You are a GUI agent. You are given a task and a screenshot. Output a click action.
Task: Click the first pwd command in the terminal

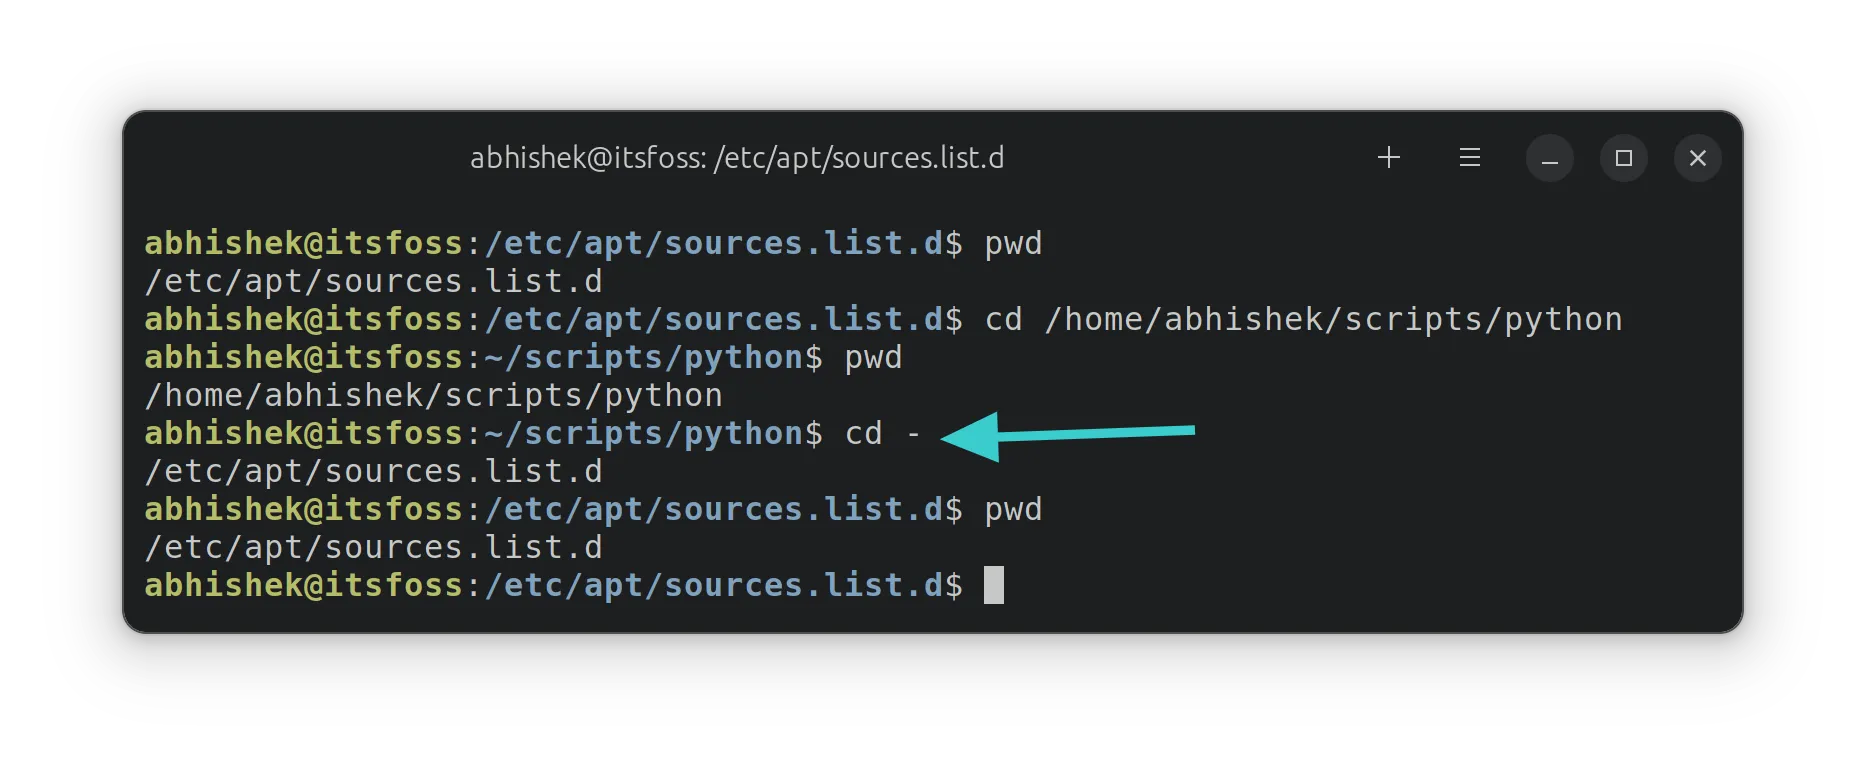[x=1013, y=242]
